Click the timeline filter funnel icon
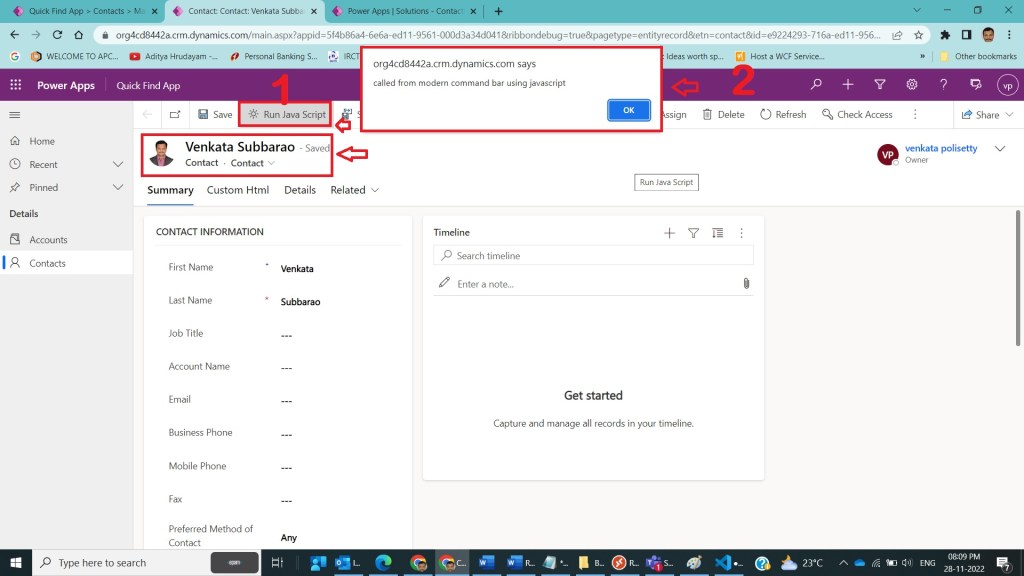The height and width of the screenshot is (576, 1024). pyautogui.click(x=693, y=233)
